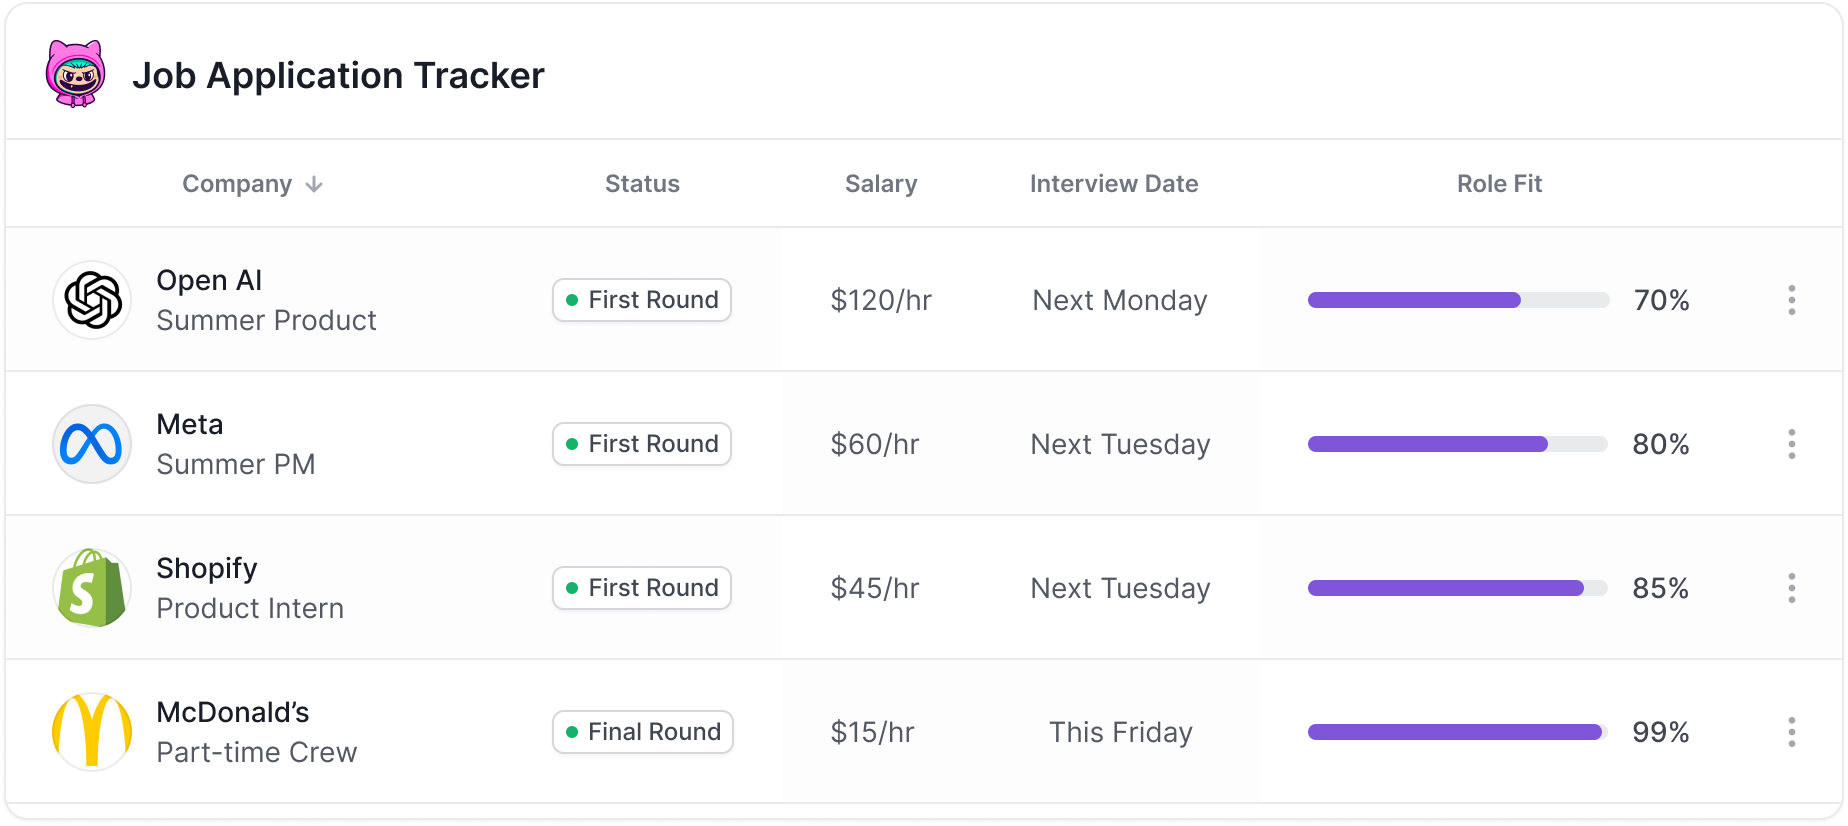1848x826 pixels.
Task: Select the Role Fit column header
Action: 1499,184
